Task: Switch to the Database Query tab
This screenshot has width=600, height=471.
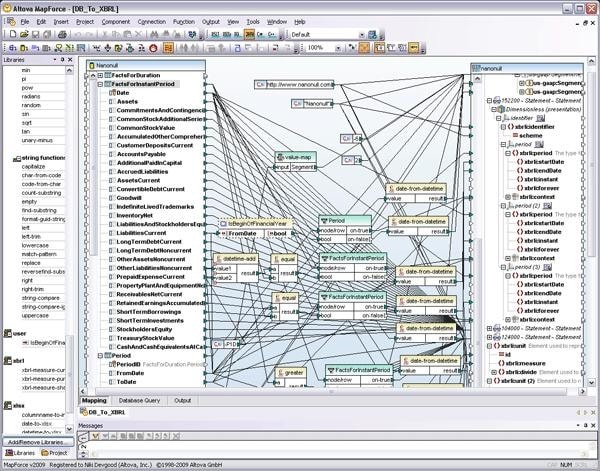Action: [x=139, y=401]
